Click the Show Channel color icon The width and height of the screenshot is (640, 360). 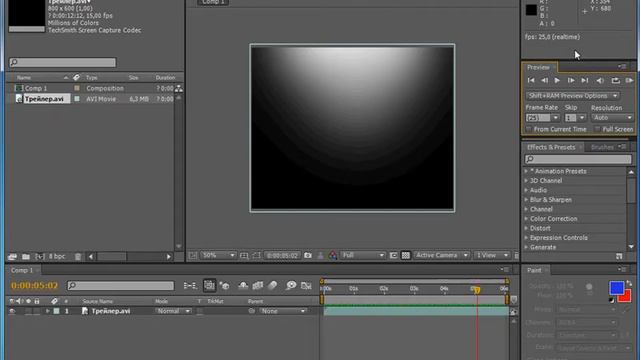[x=333, y=256]
